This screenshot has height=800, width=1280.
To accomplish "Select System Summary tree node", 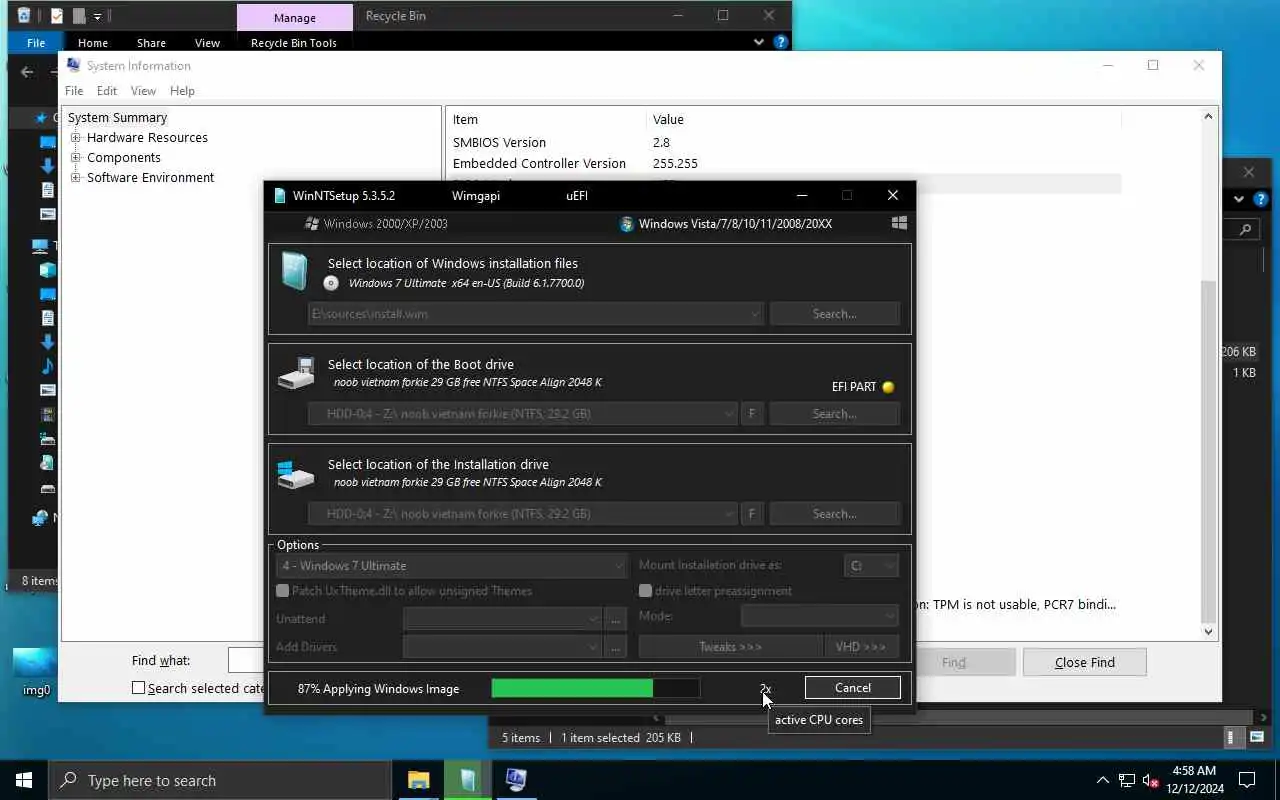I will tap(117, 118).
